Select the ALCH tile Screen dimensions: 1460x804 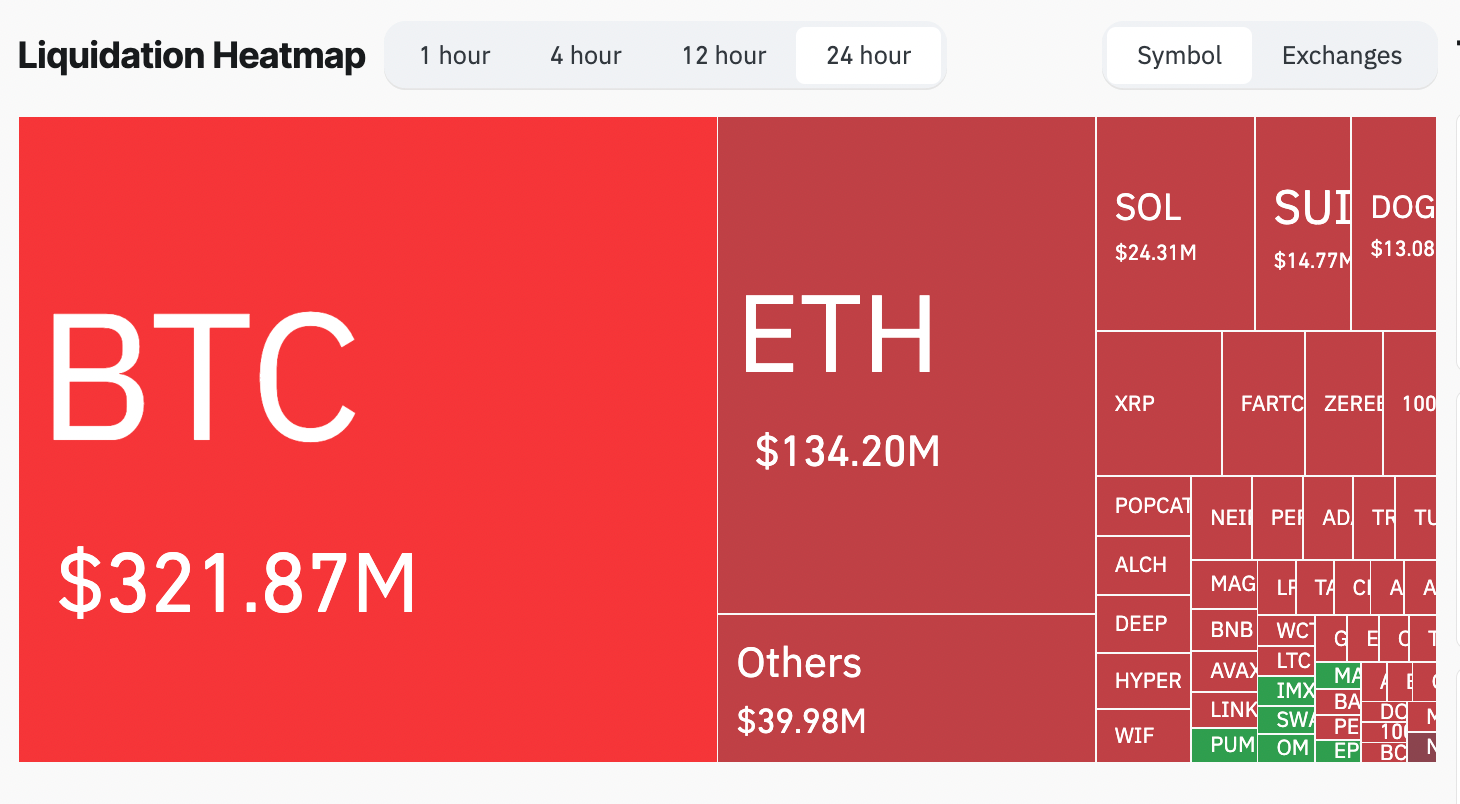[1143, 565]
